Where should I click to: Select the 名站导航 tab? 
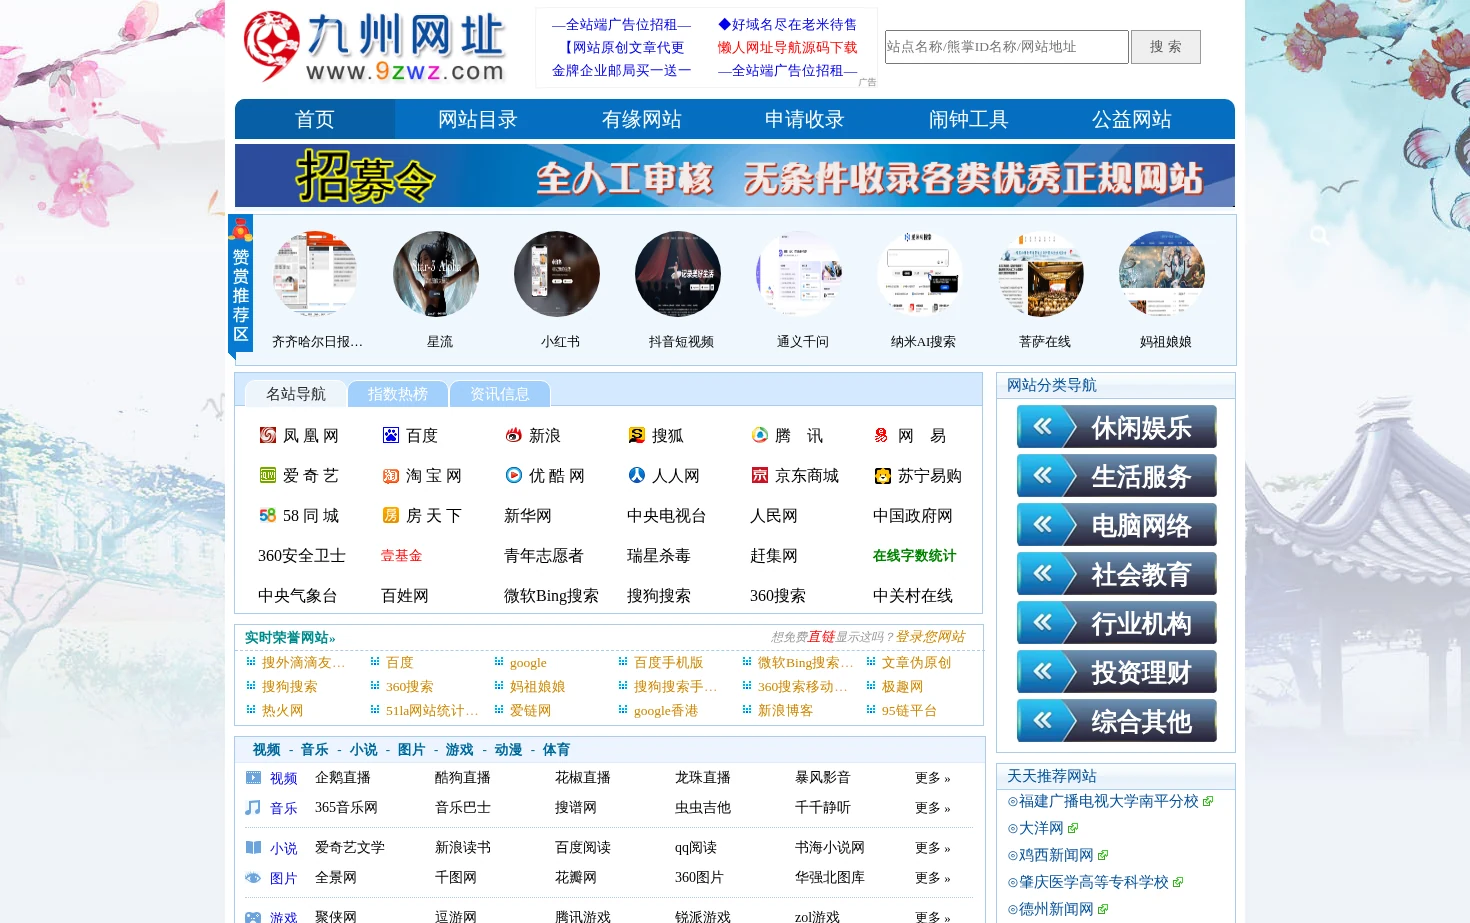[296, 394]
